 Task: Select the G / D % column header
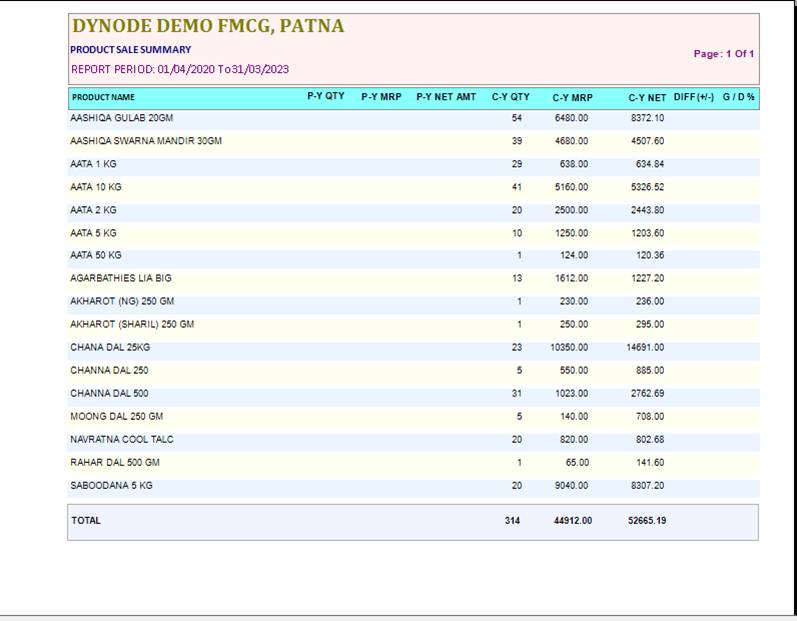click(x=739, y=97)
